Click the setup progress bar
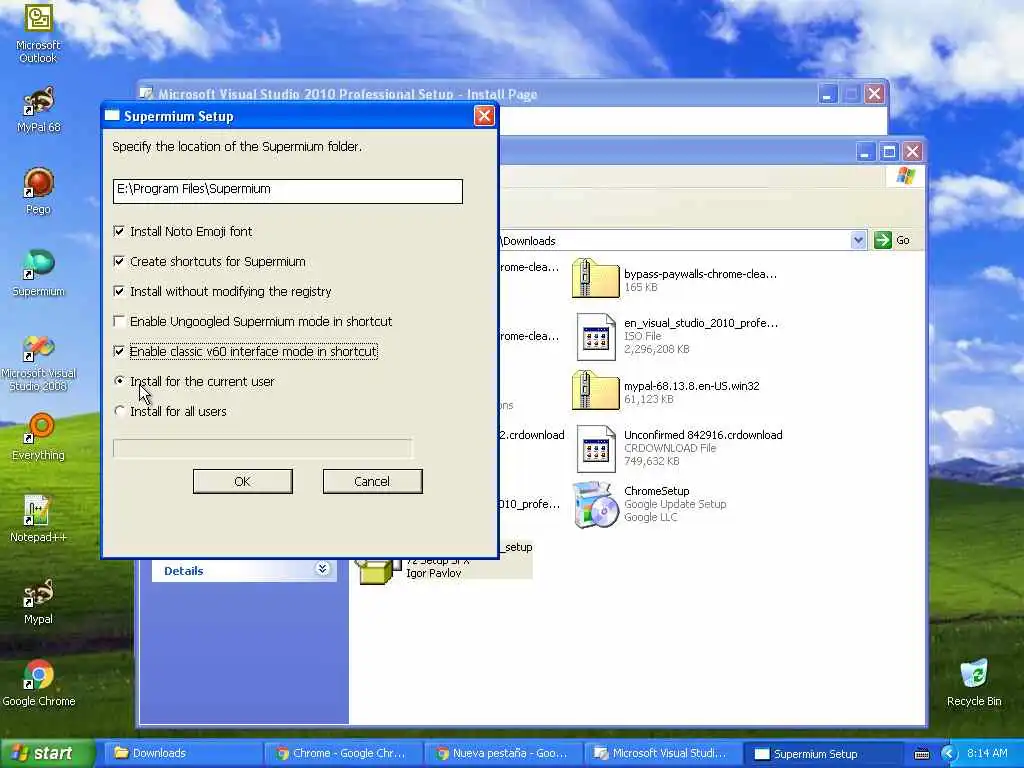Image resolution: width=1024 pixels, height=768 pixels. click(263, 448)
